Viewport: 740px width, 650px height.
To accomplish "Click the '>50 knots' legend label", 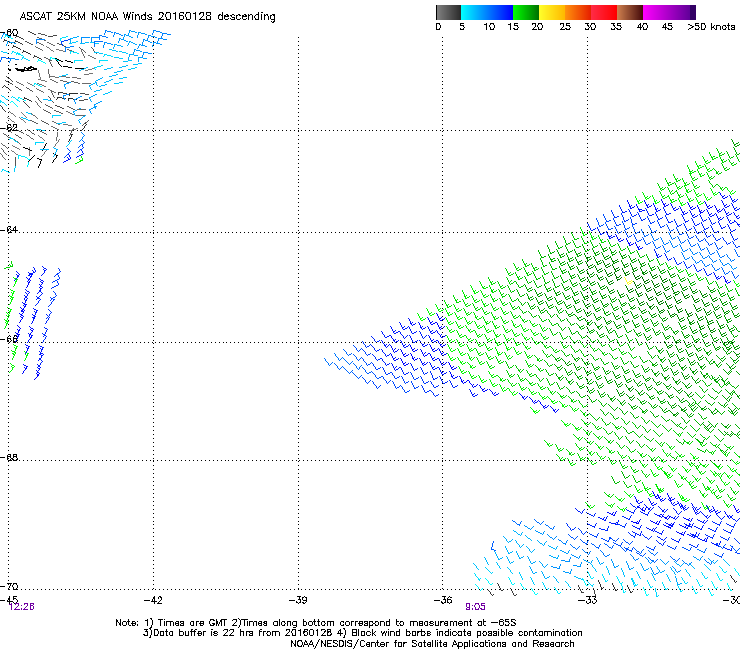I will point(711,27).
